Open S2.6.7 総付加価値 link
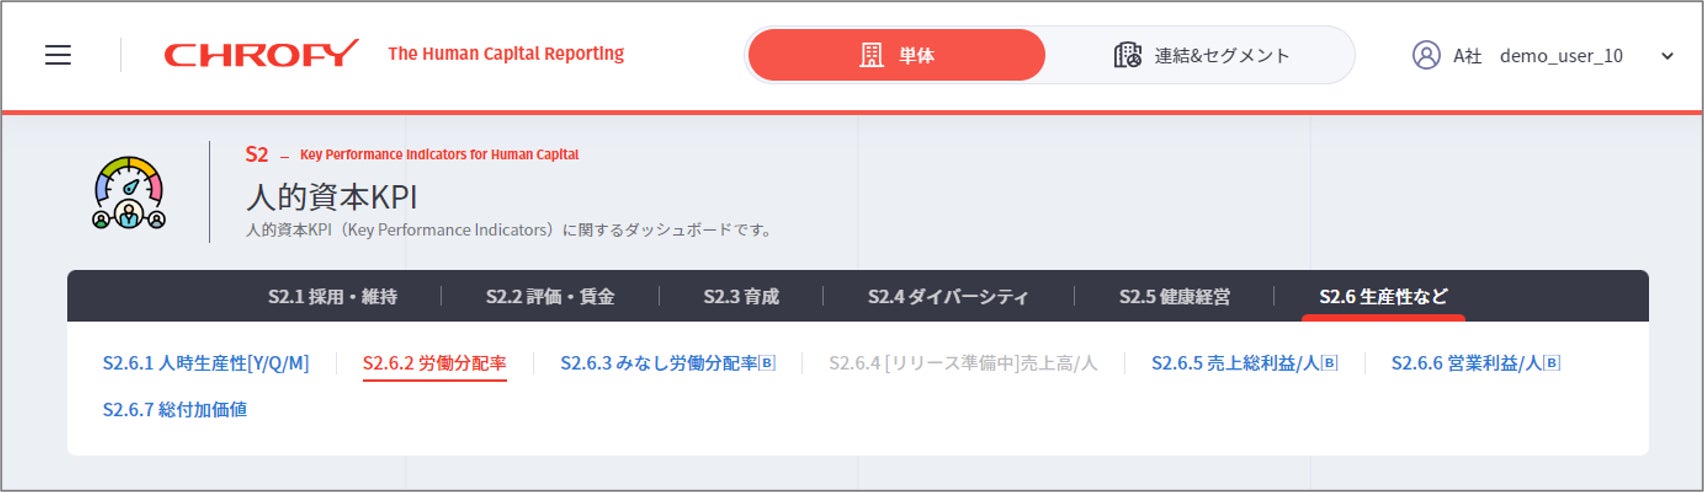The image size is (1704, 492). 175,409
